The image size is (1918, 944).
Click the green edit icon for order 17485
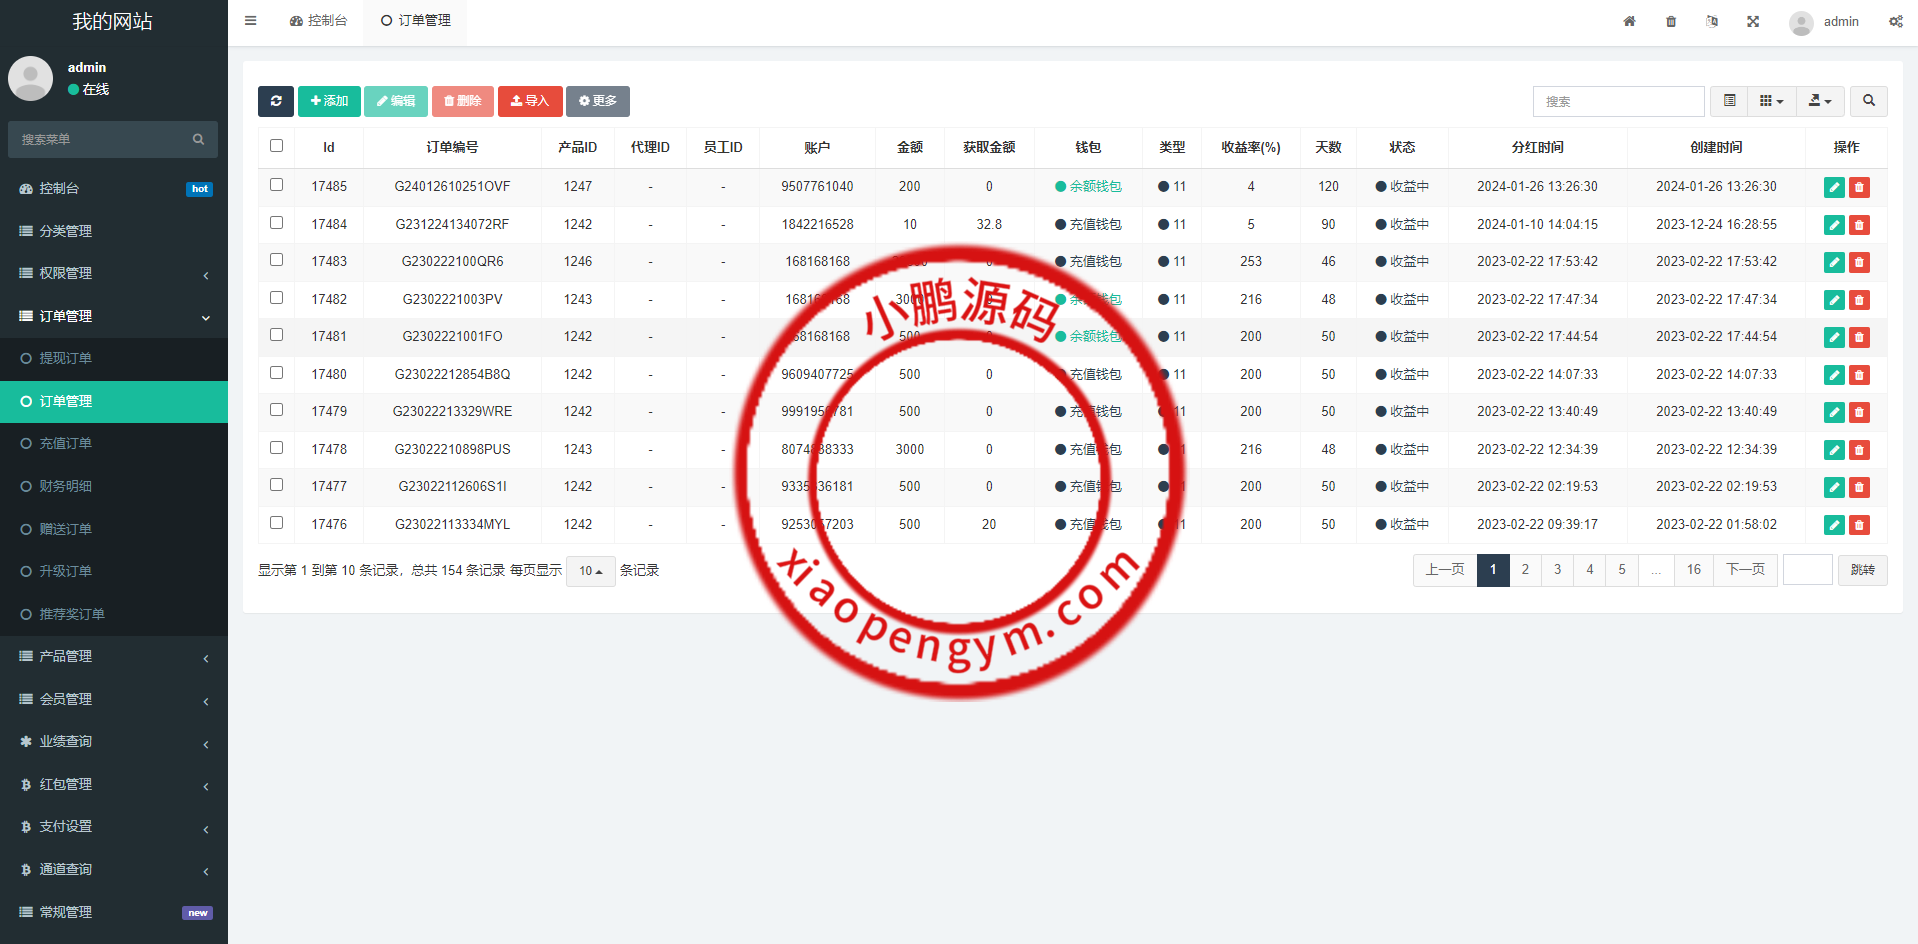point(1834,187)
